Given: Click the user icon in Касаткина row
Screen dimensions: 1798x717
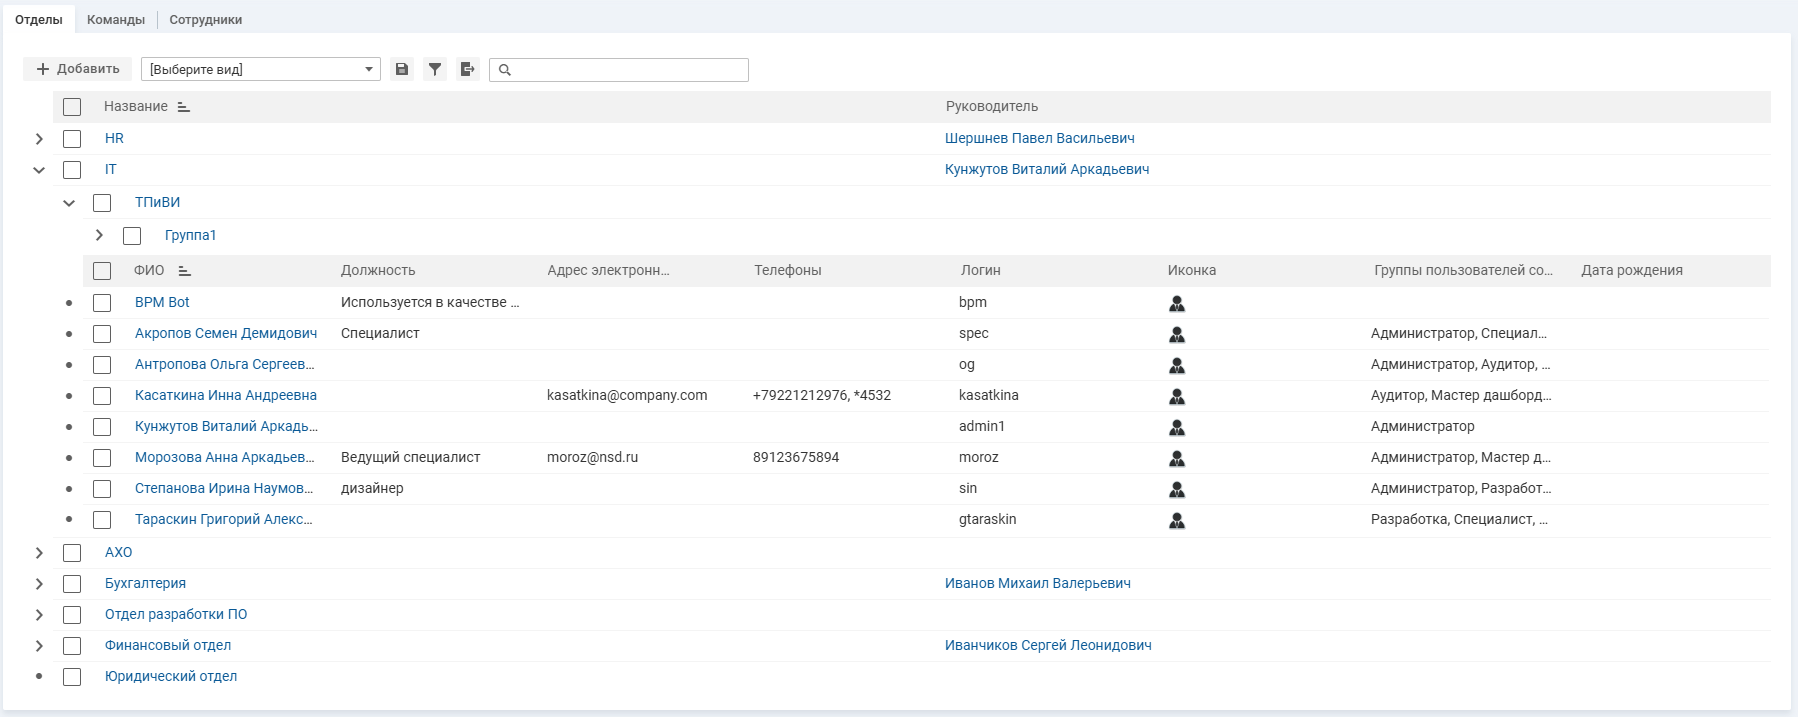Looking at the screenshot, I should pos(1177,397).
